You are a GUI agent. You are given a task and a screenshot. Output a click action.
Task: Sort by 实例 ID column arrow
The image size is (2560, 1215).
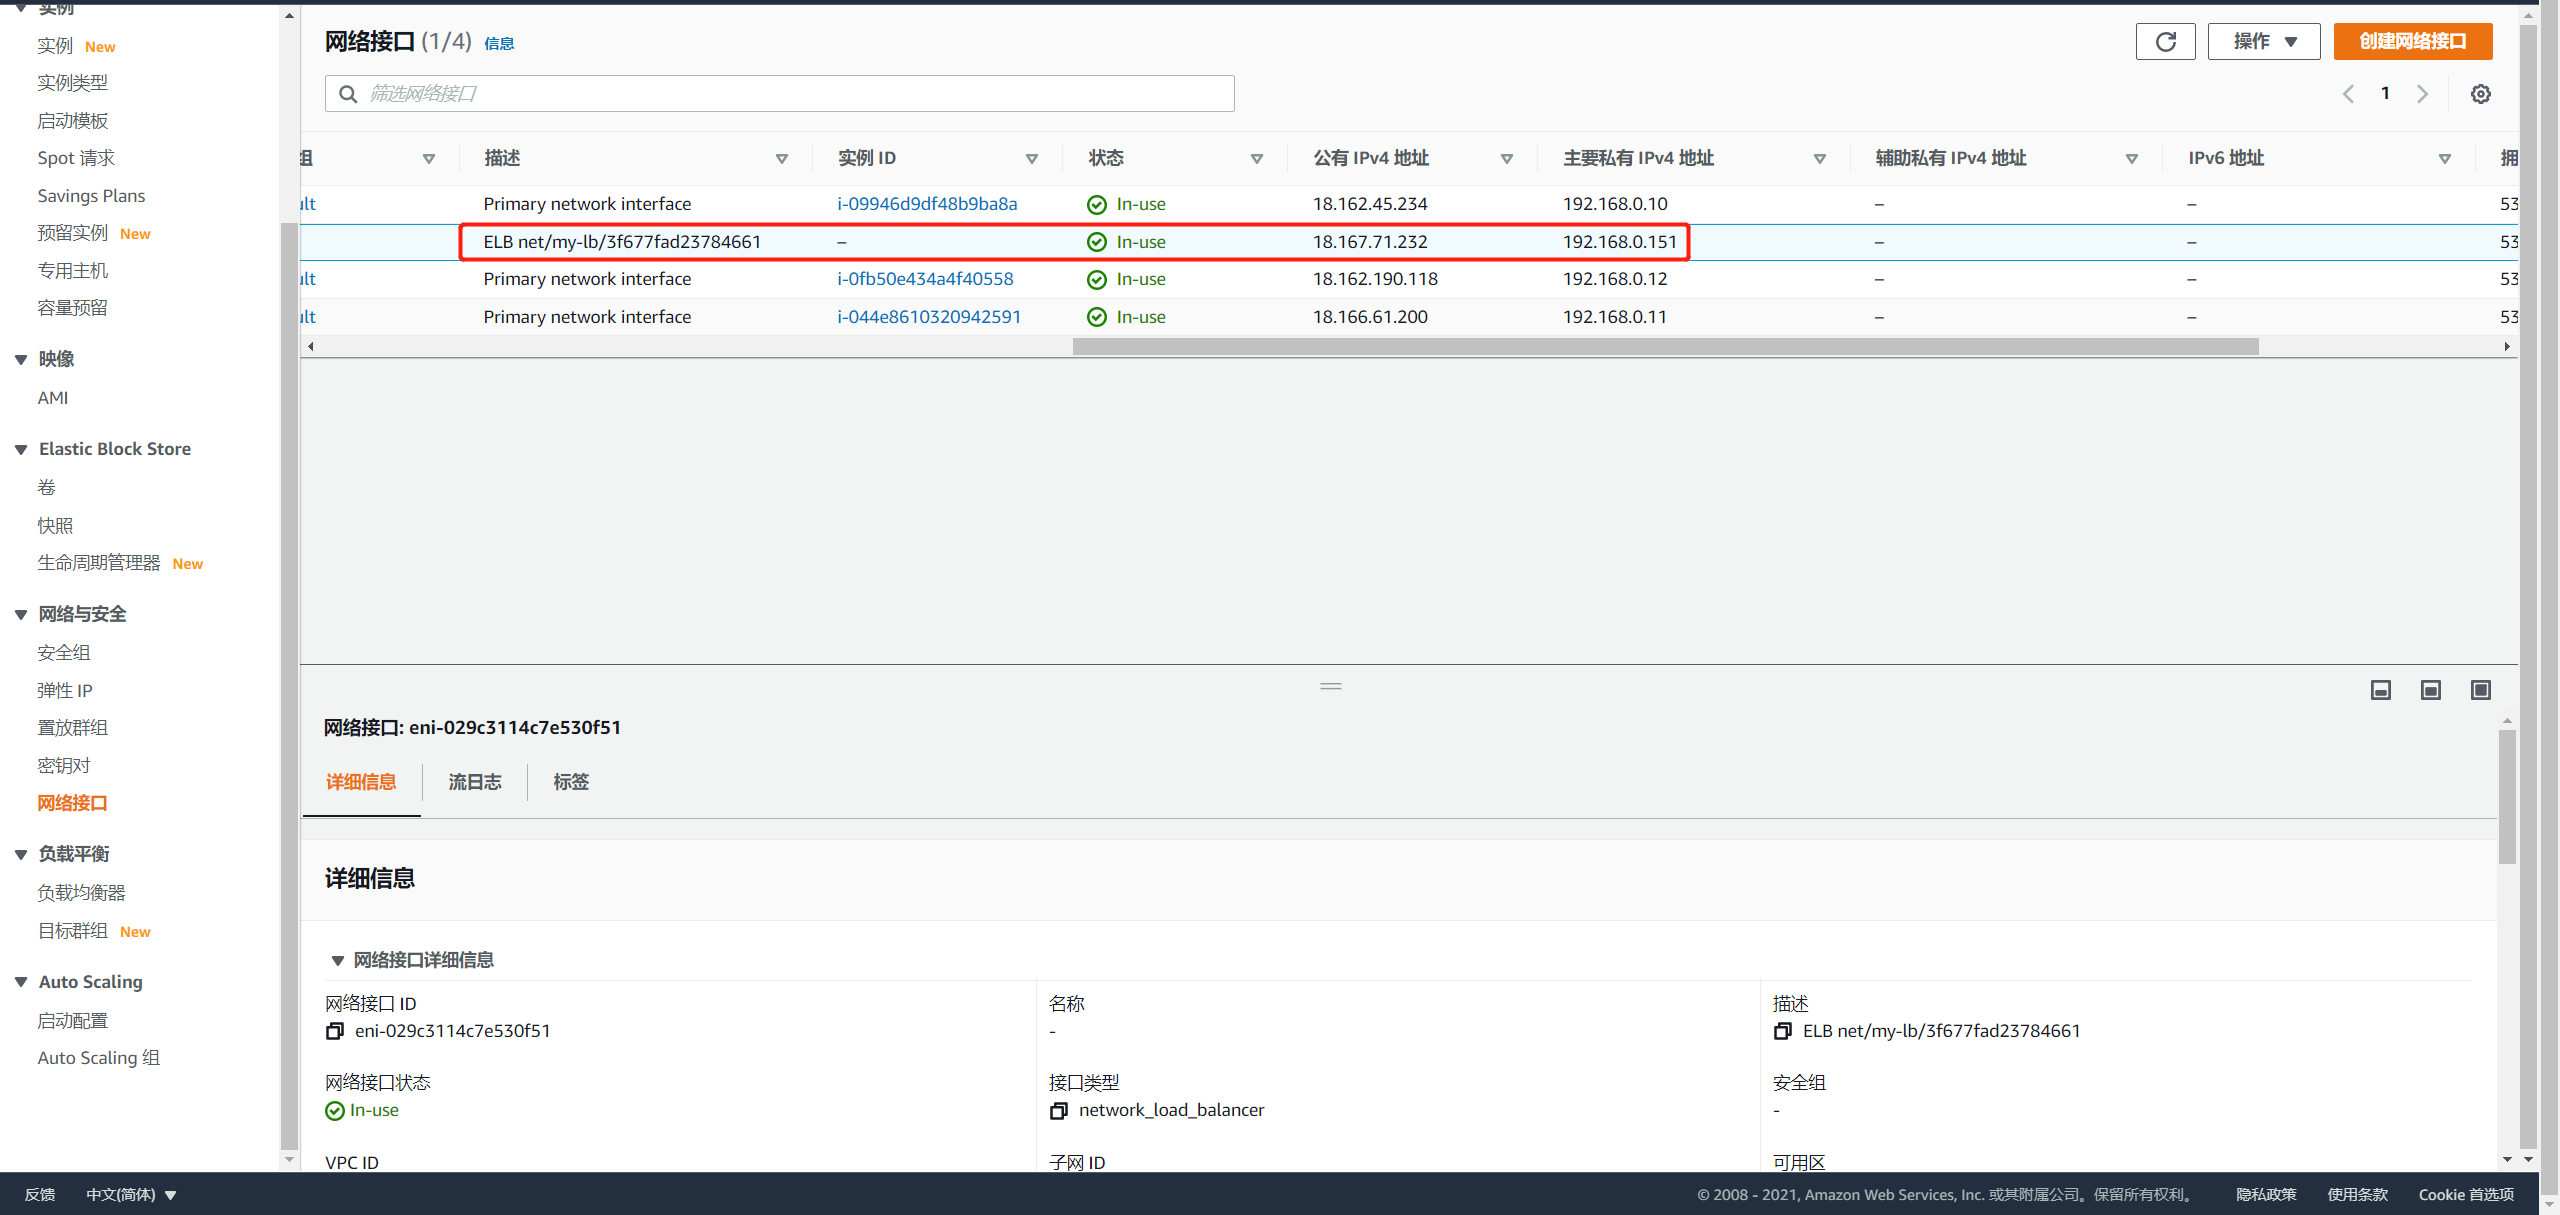(1032, 159)
